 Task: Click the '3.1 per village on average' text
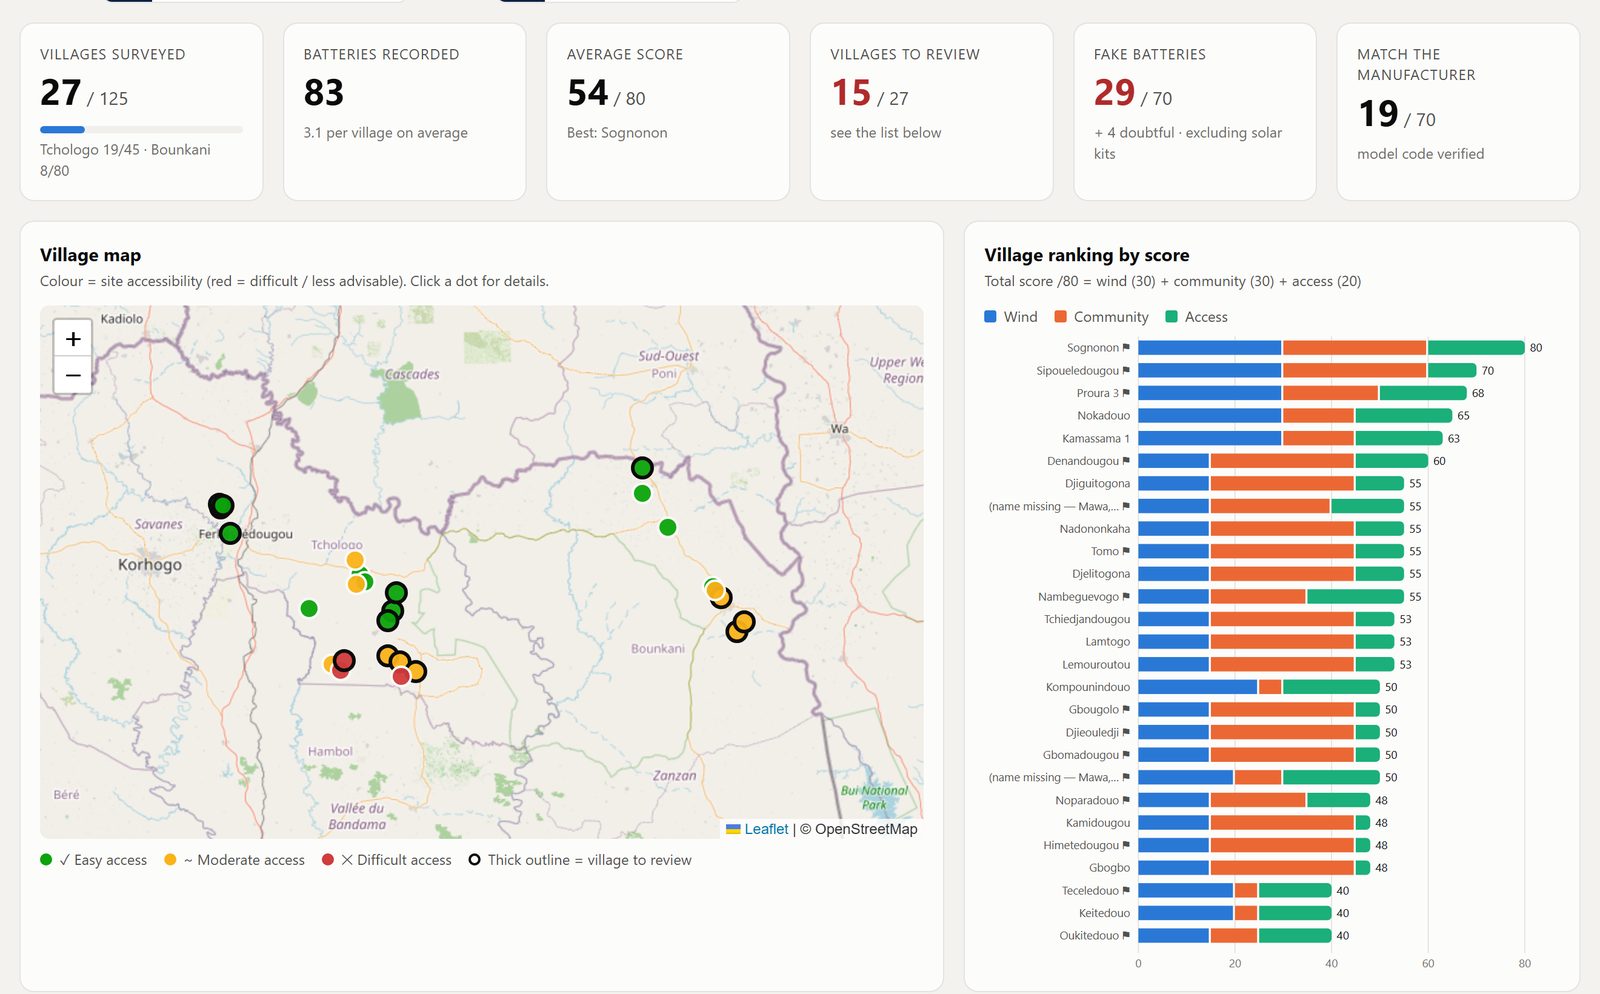tap(386, 133)
